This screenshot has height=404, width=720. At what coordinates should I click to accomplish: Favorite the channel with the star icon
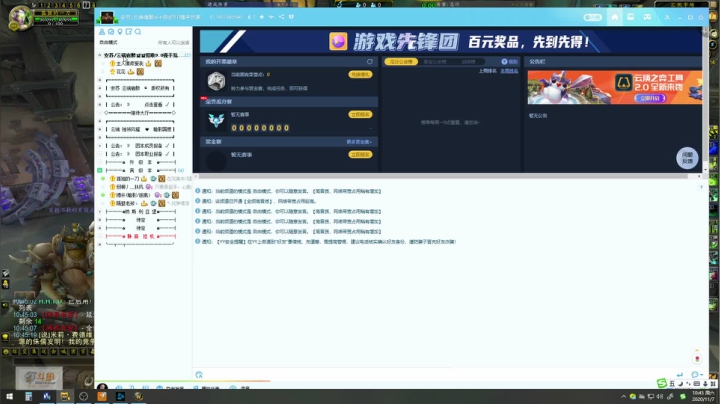[x=262, y=17]
